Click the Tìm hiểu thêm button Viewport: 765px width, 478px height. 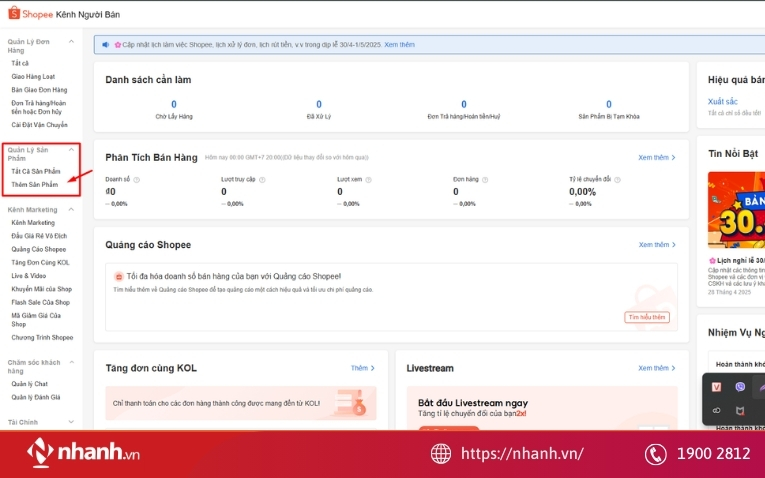647,318
